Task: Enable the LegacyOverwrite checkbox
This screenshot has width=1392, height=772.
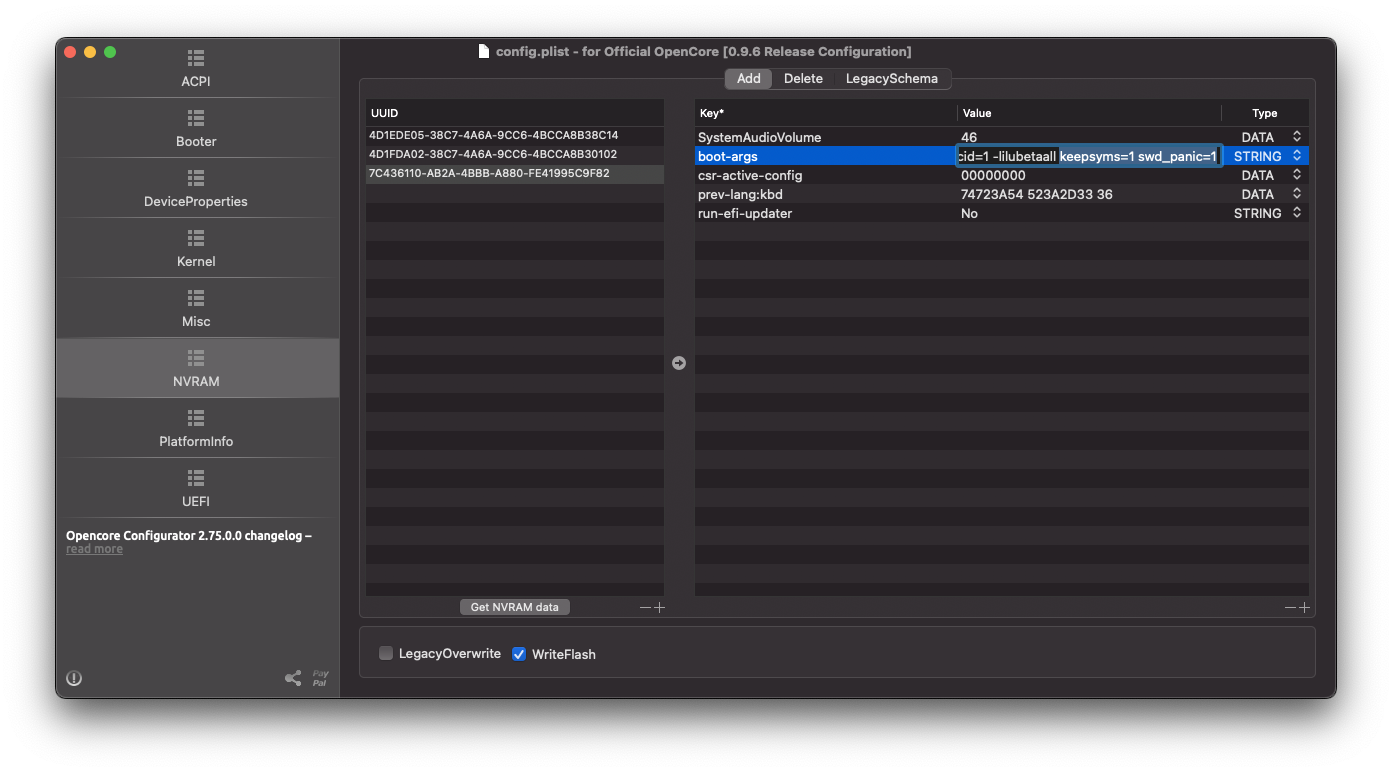Action: click(x=386, y=654)
